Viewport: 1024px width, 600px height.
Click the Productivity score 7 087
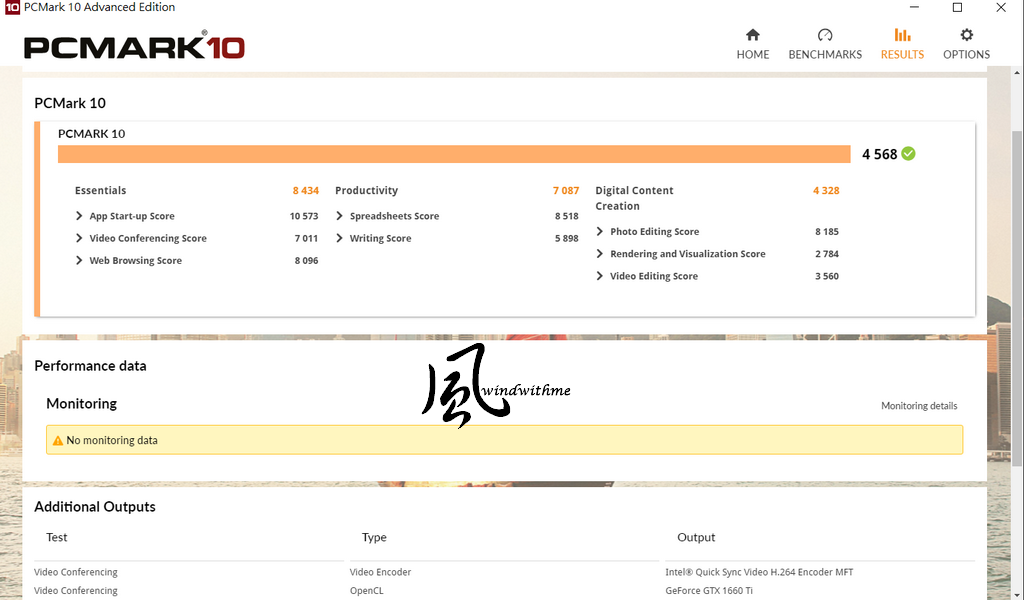pos(566,191)
